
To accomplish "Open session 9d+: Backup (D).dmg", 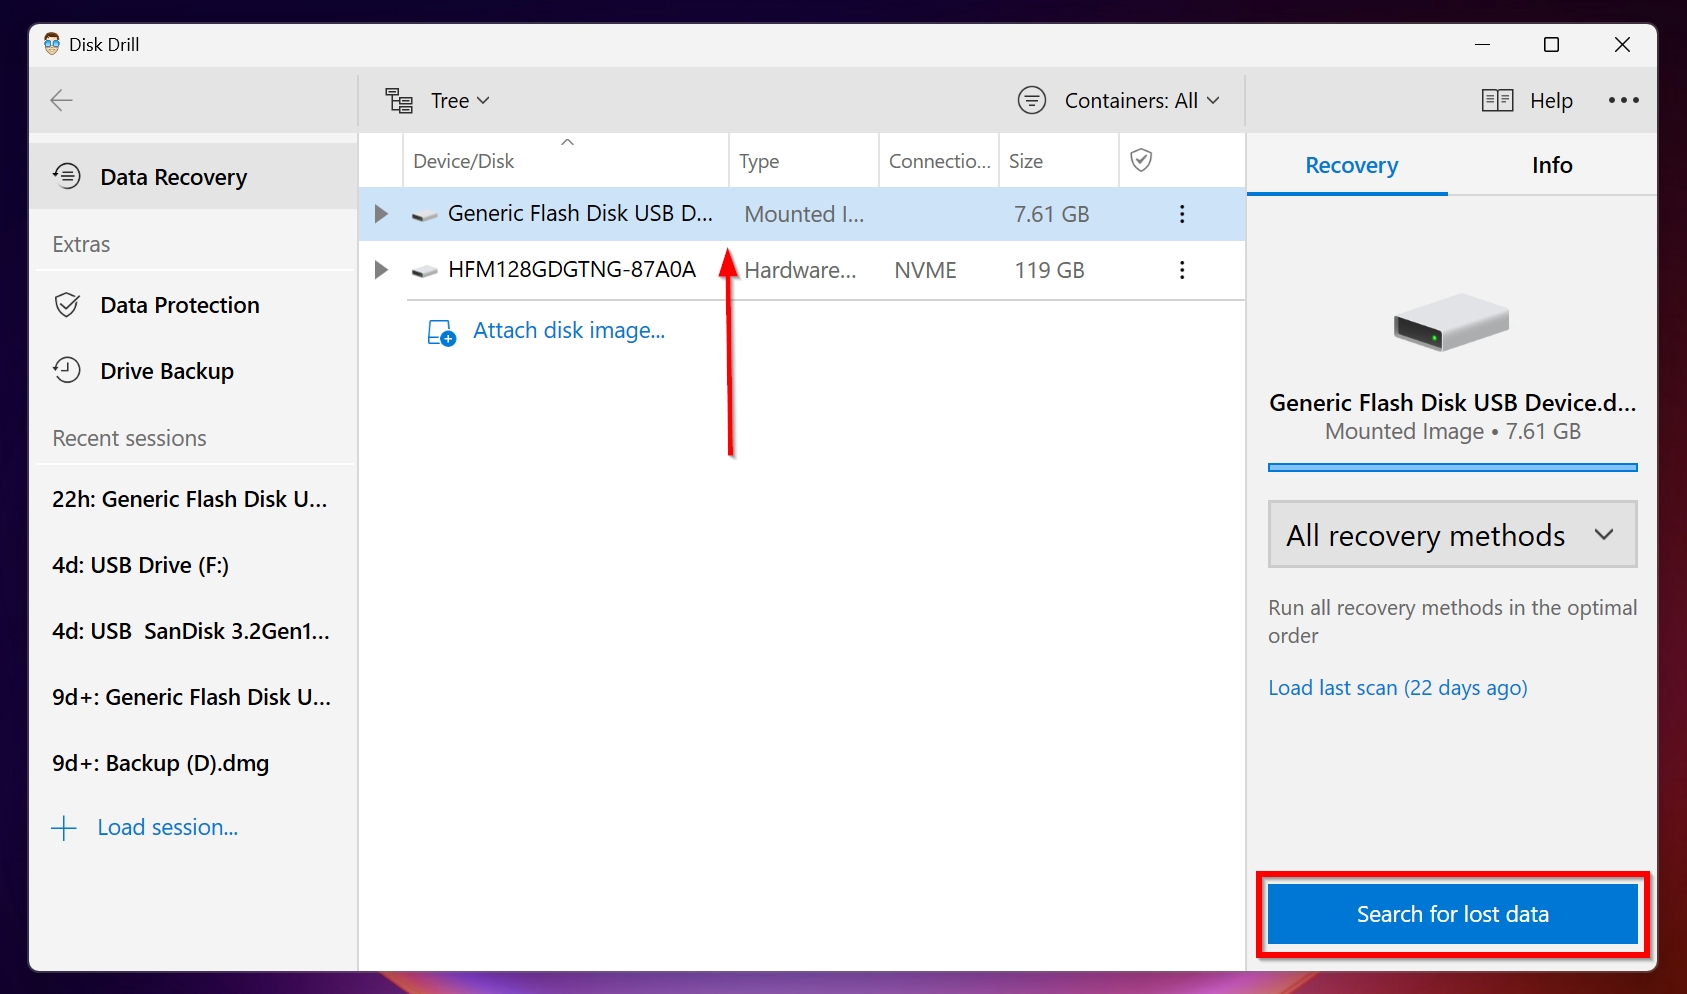I will [x=161, y=763].
